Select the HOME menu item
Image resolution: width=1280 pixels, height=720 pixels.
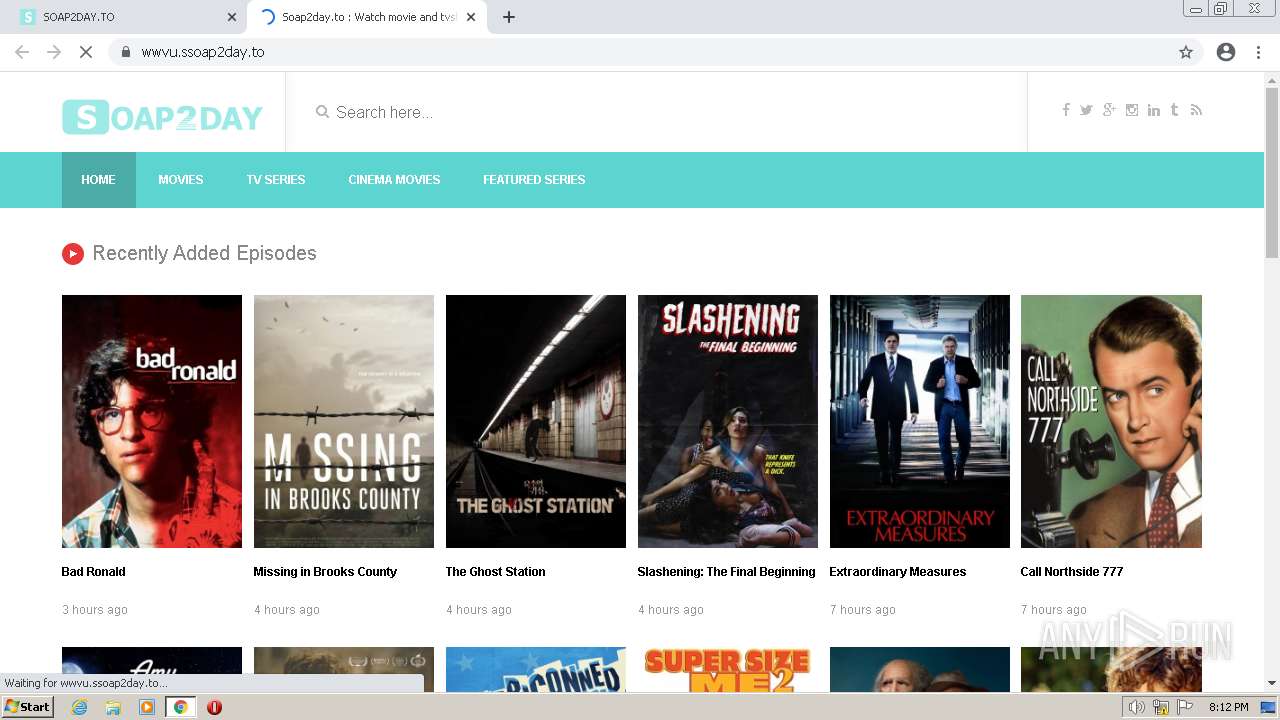(x=98, y=180)
